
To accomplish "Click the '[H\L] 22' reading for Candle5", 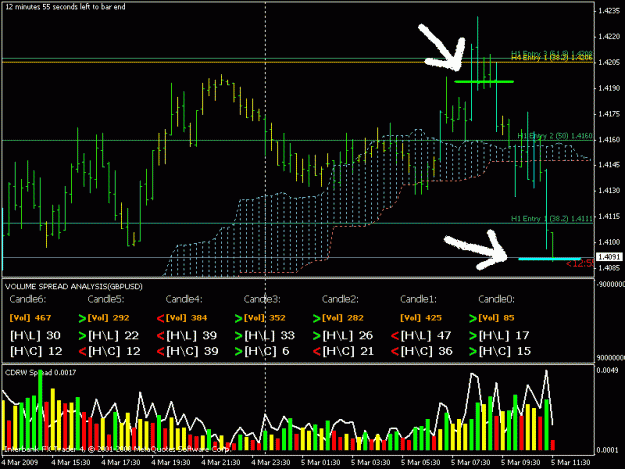I will point(114,336).
